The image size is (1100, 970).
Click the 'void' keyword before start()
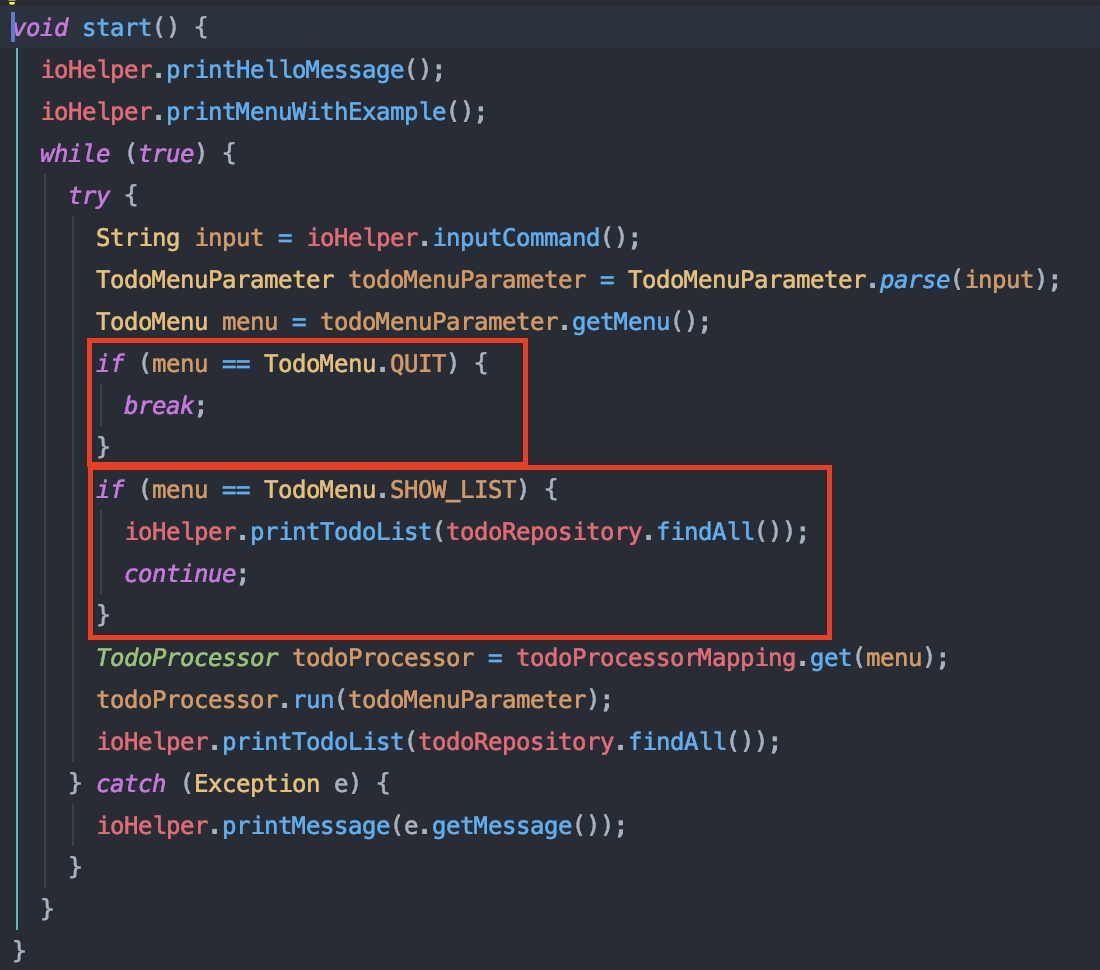click(40, 28)
